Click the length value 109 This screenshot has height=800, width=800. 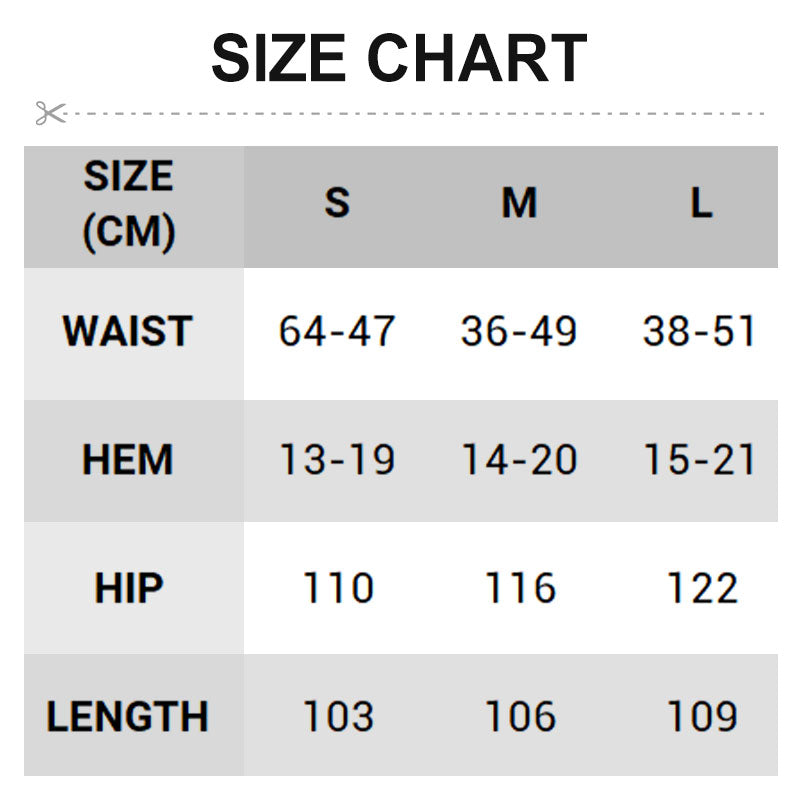click(x=702, y=716)
